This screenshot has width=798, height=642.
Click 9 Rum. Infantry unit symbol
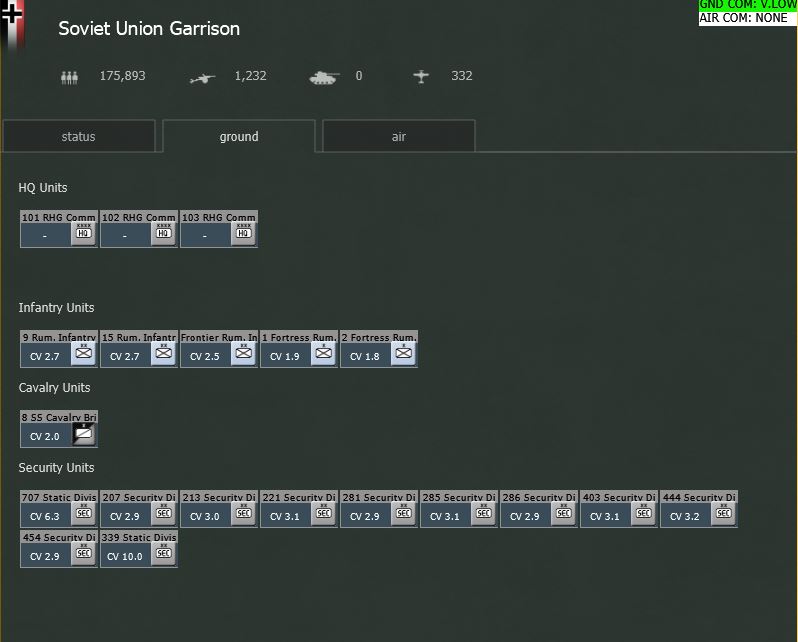point(83,353)
